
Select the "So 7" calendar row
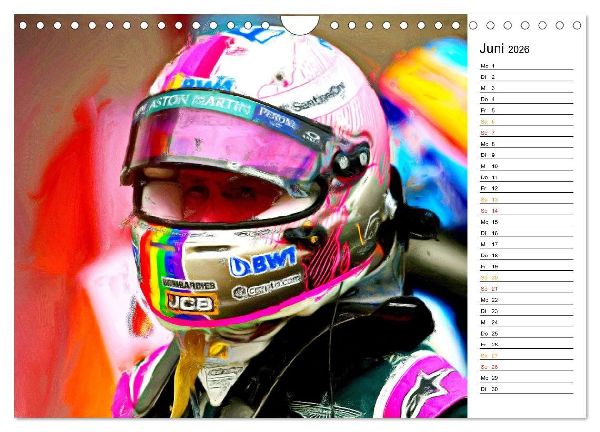527,132
